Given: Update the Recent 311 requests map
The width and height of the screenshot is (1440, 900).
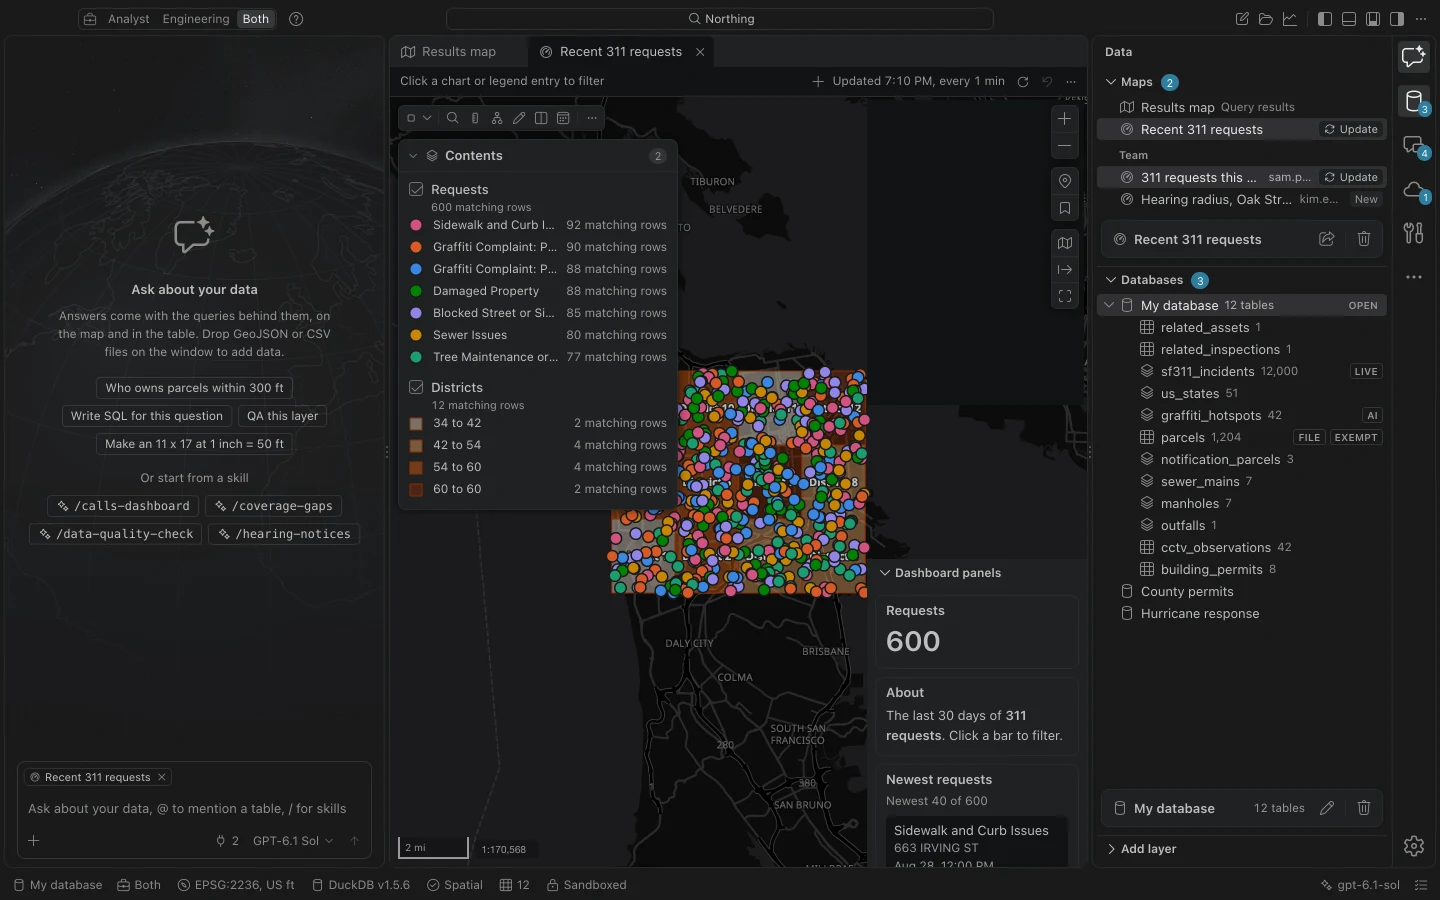Looking at the screenshot, I should tap(1351, 130).
